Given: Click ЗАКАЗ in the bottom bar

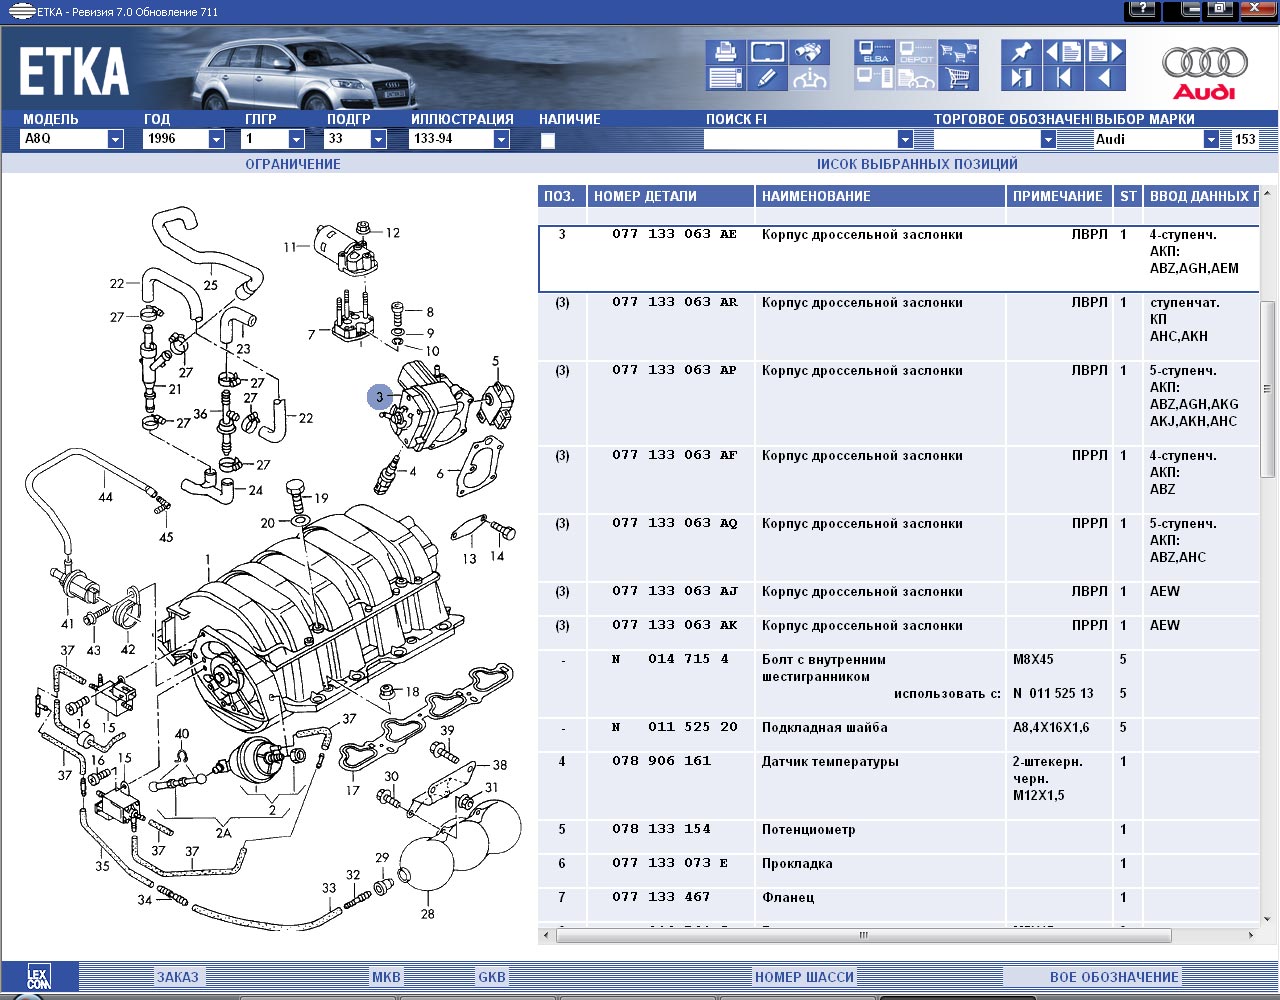Looking at the screenshot, I should pos(177,977).
